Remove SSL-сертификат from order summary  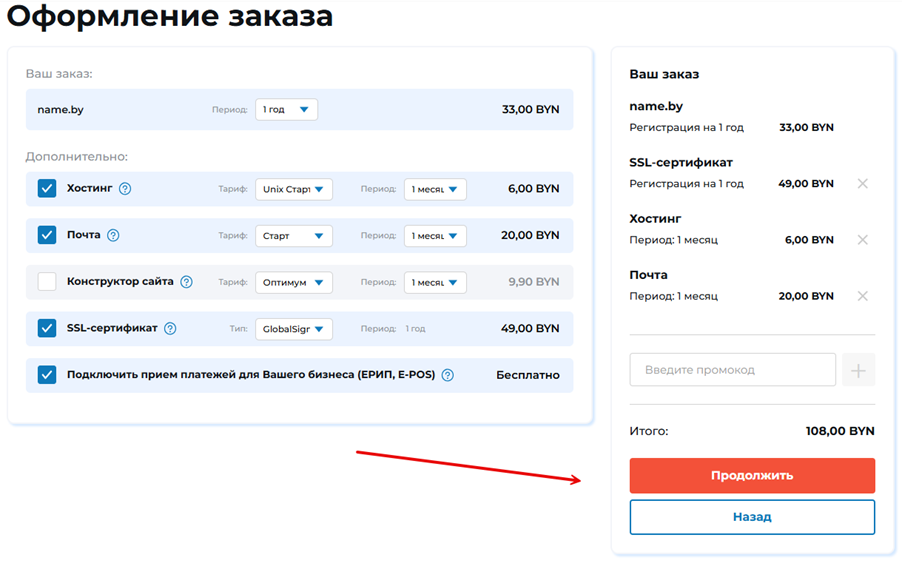[x=862, y=184]
